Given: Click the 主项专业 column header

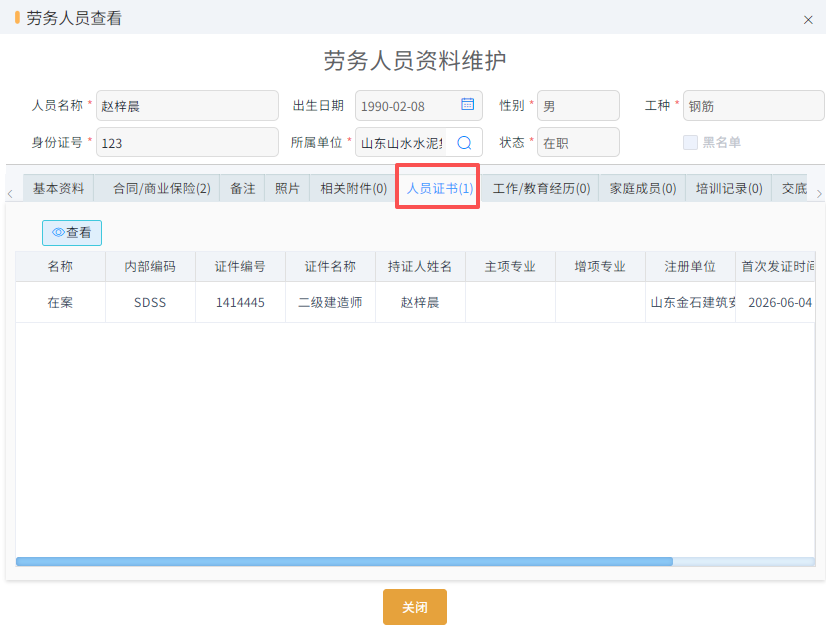Looking at the screenshot, I should pos(510,266).
